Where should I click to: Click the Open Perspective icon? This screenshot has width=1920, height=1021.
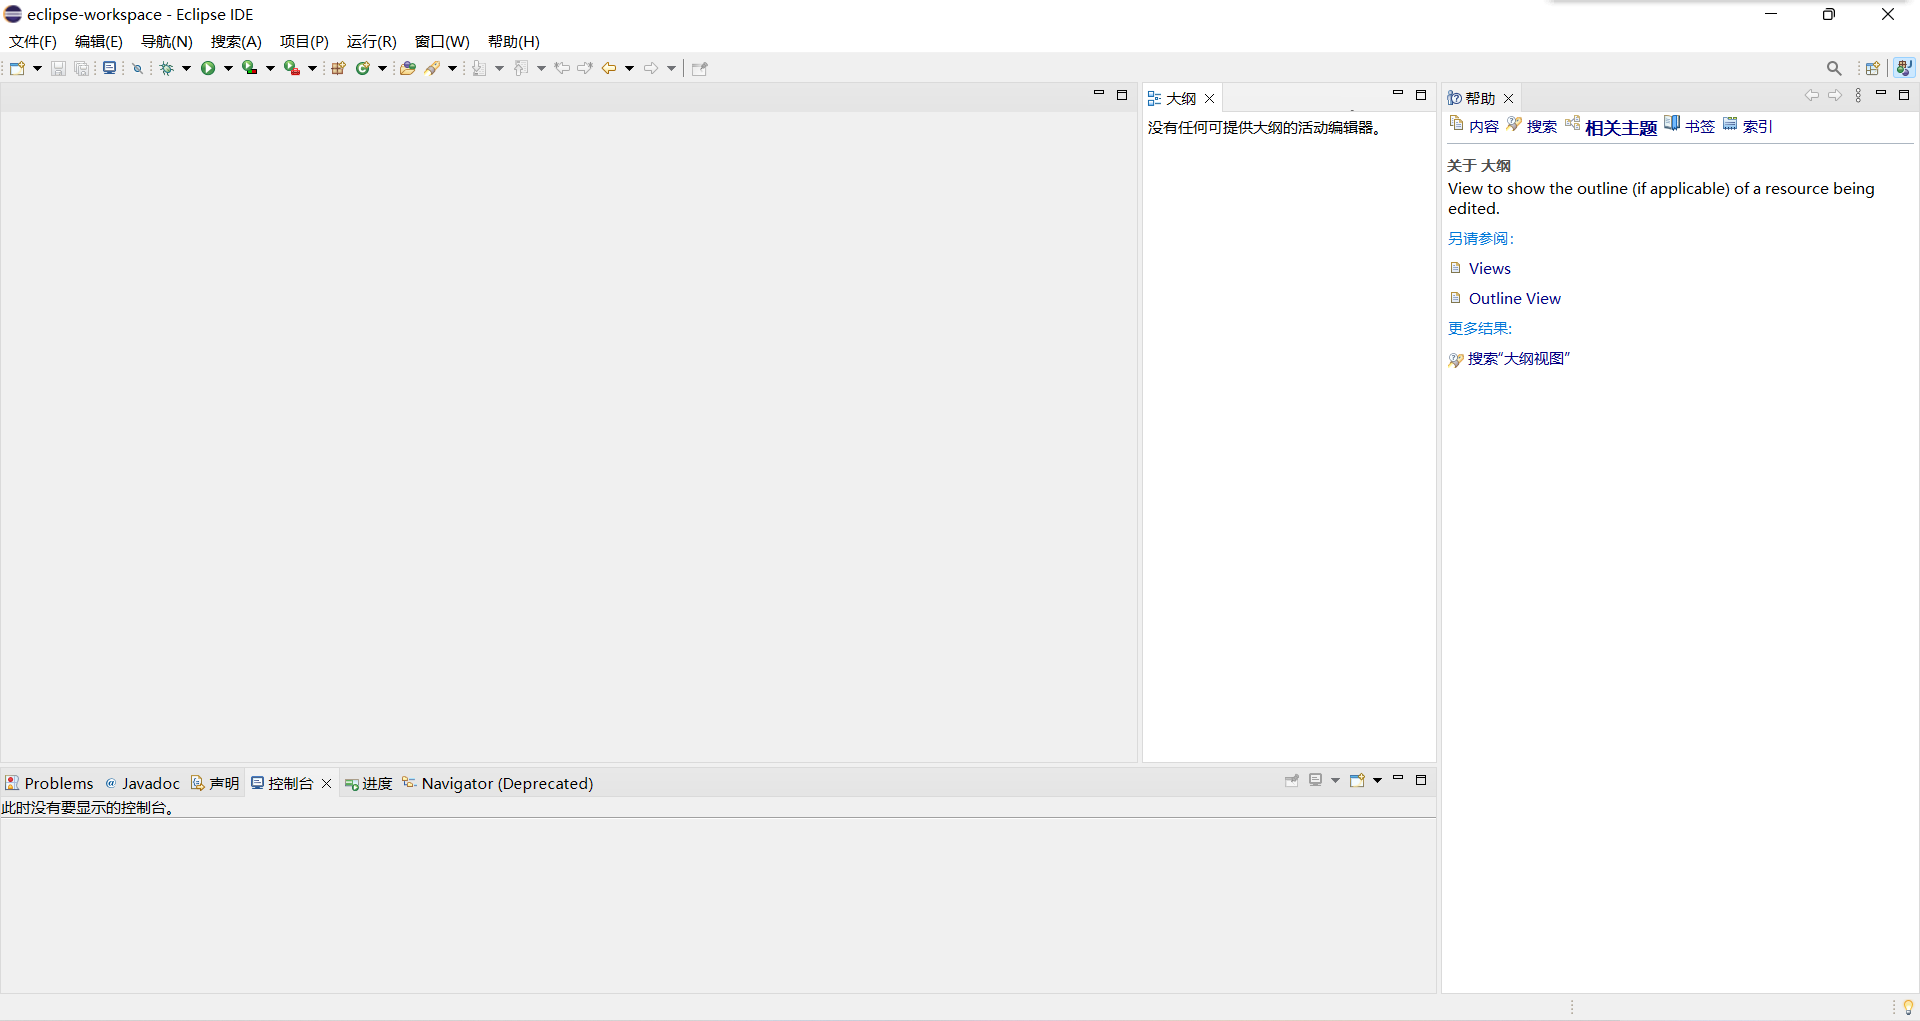pos(1873,68)
